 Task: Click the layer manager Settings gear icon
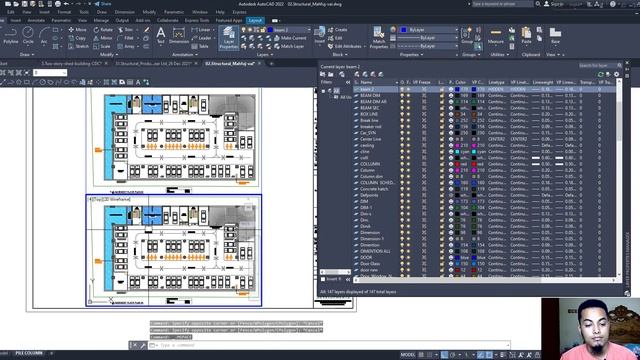(616, 74)
